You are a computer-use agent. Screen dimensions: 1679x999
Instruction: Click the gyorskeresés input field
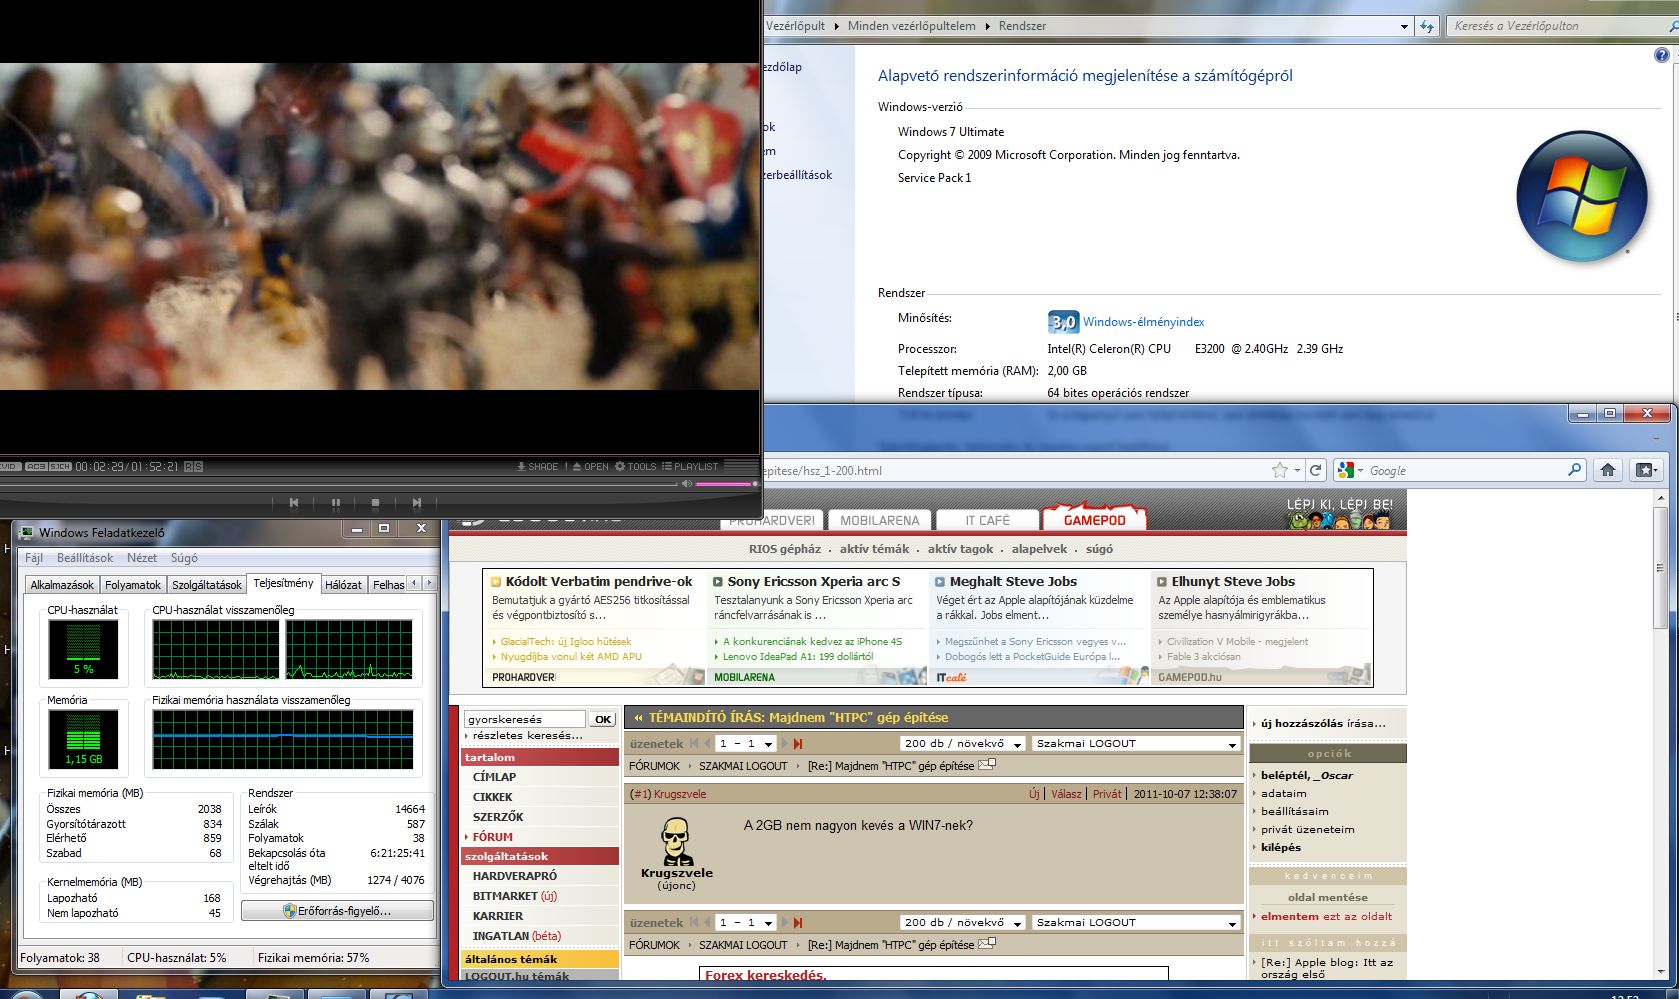pyautogui.click(x=525, y=719)
